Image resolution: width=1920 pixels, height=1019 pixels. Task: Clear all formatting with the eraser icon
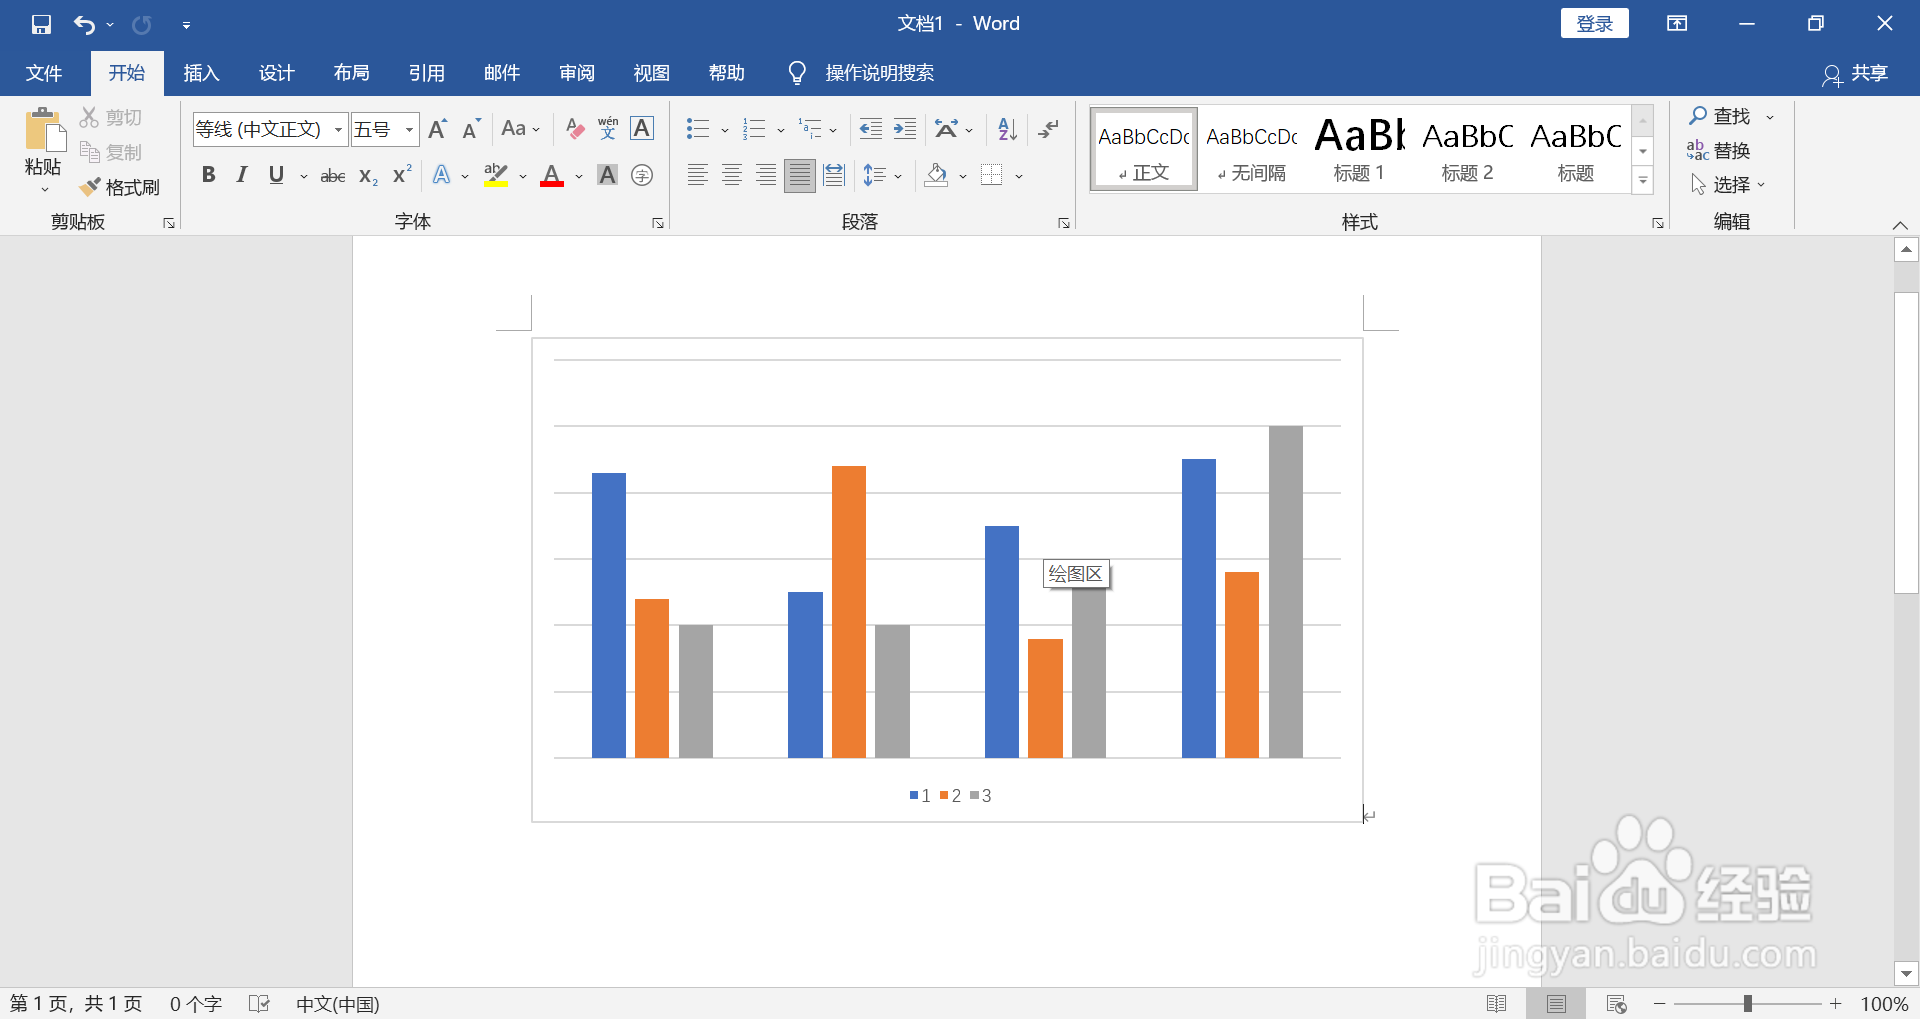pyautogui.click(x=574, y=129)
